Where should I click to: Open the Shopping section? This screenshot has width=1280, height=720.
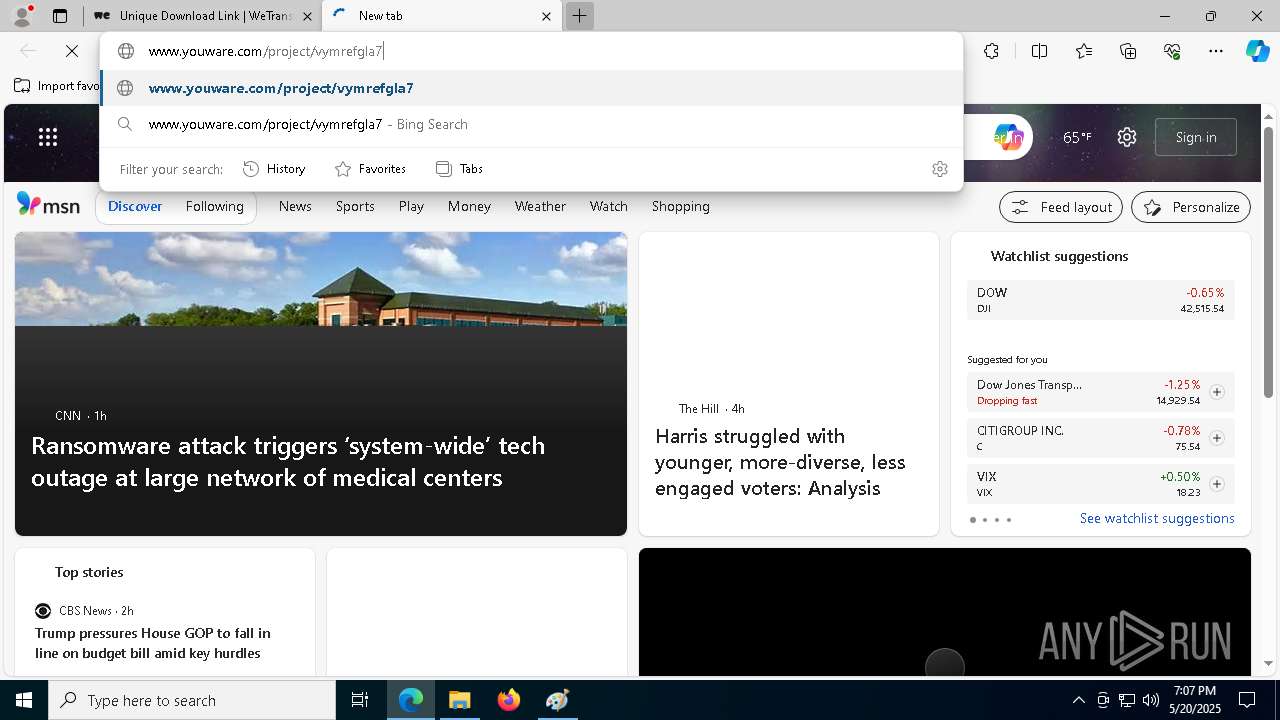(x=680, y=206)
